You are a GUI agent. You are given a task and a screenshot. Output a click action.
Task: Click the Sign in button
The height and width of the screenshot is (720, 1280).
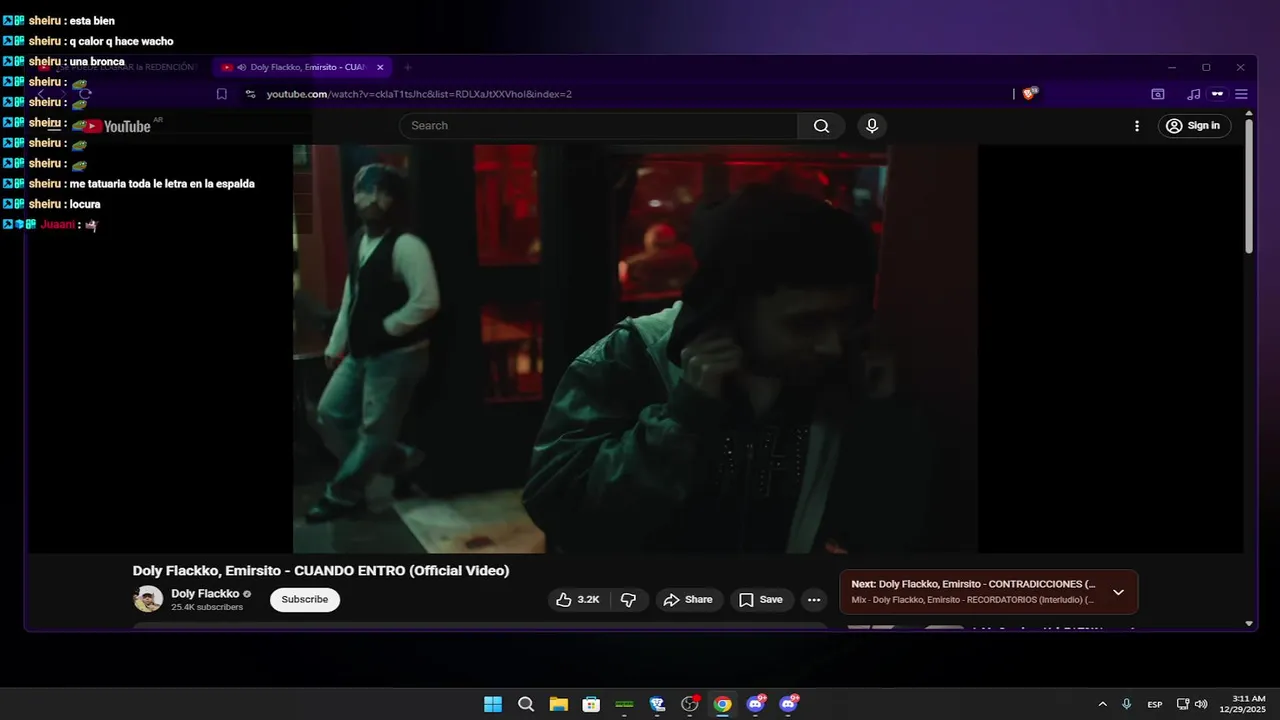[1194, 126]
